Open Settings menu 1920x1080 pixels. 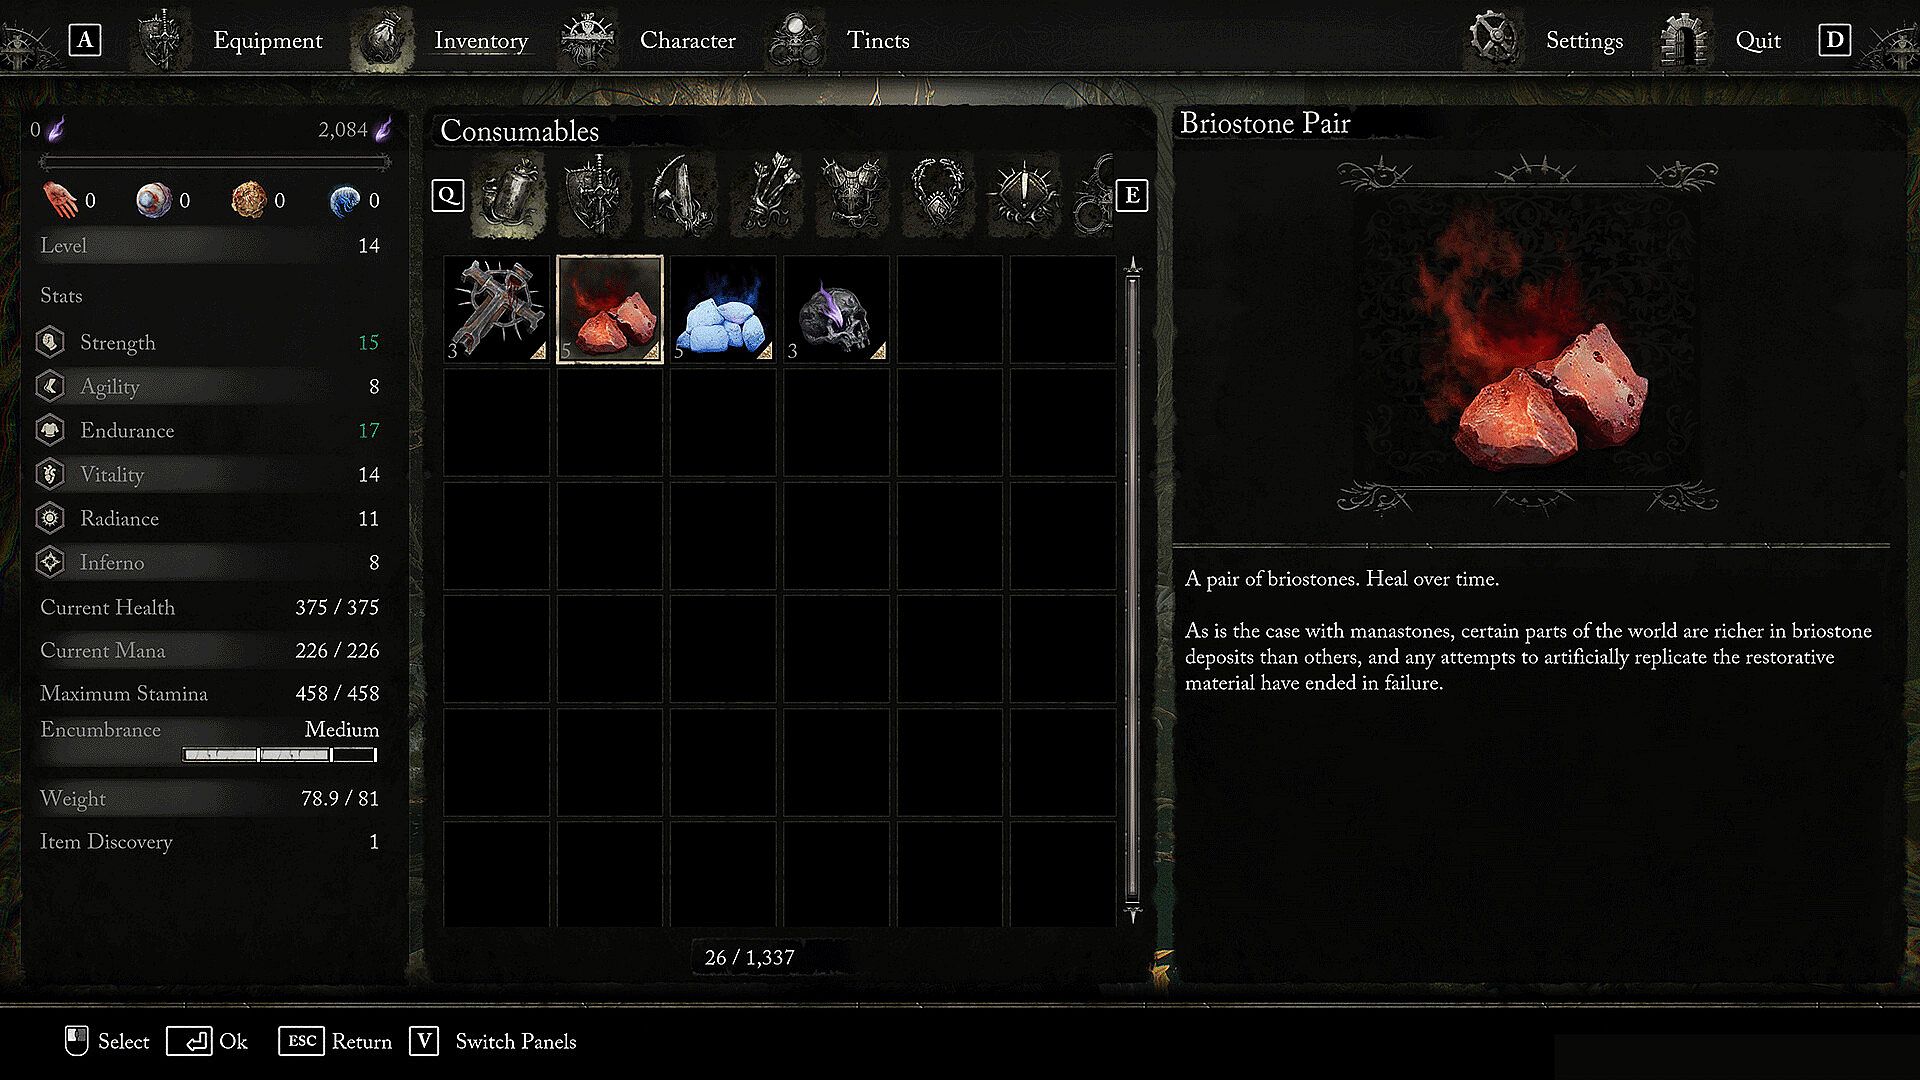(1584, 40)
